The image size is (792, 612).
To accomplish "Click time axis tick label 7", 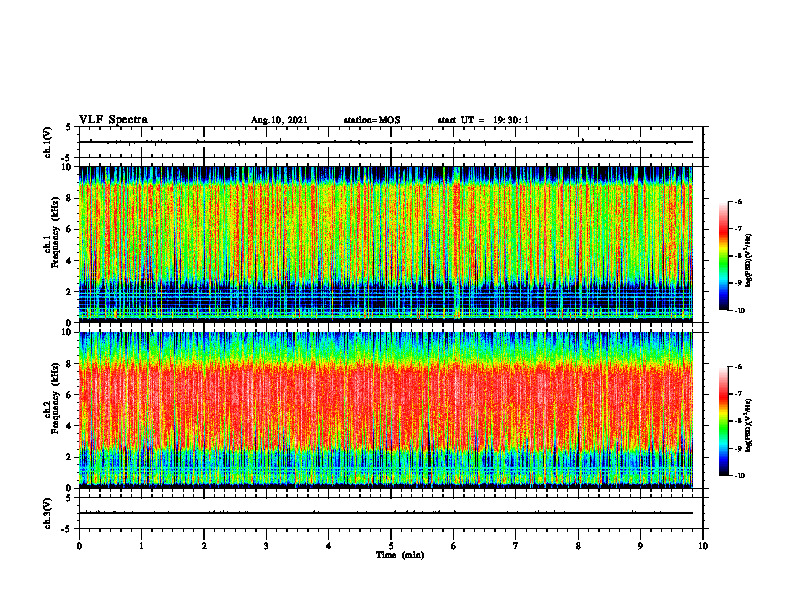I will [x=516, y=546].
